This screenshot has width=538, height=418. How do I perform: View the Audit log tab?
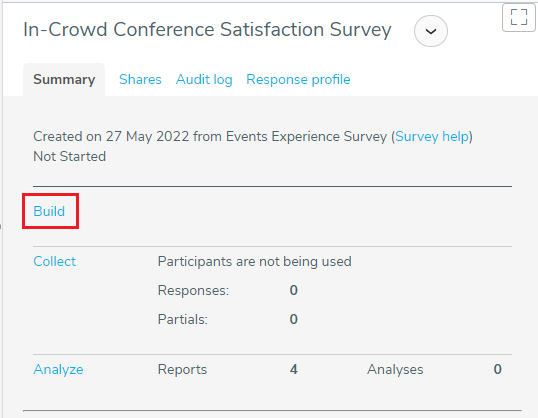[204, 80]
